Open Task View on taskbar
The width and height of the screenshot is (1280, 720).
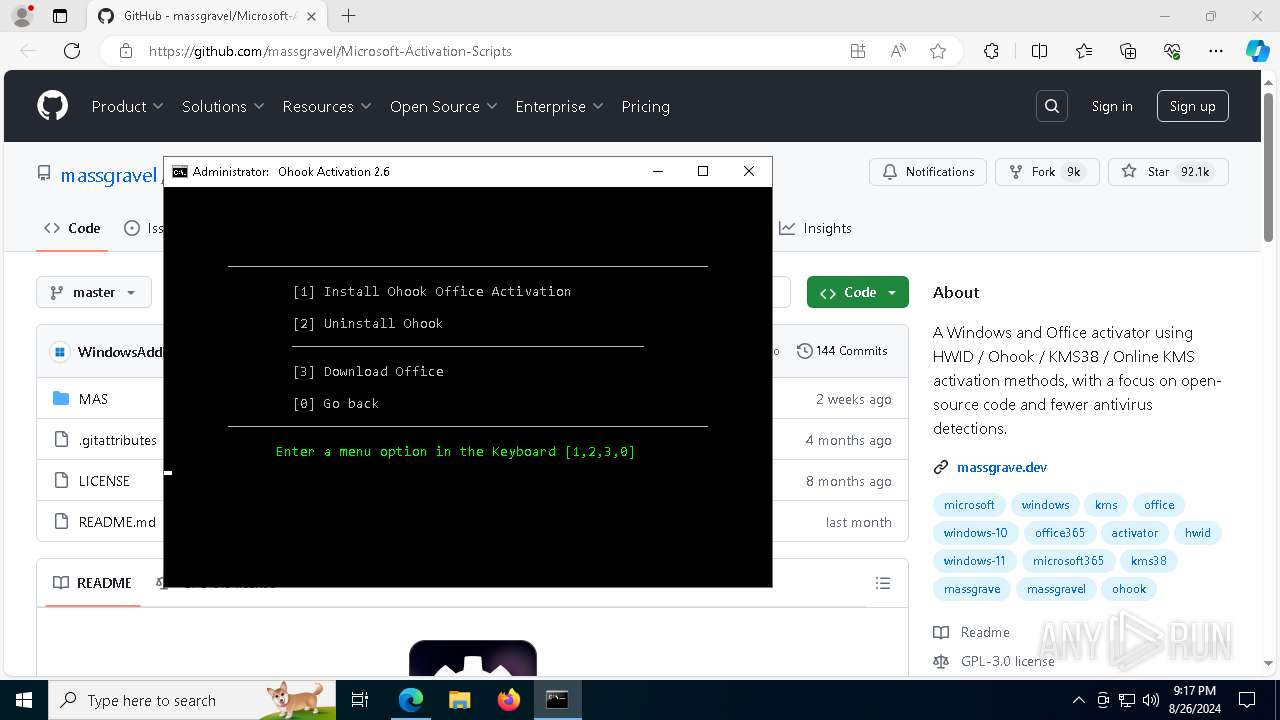(x=361, y=700)
